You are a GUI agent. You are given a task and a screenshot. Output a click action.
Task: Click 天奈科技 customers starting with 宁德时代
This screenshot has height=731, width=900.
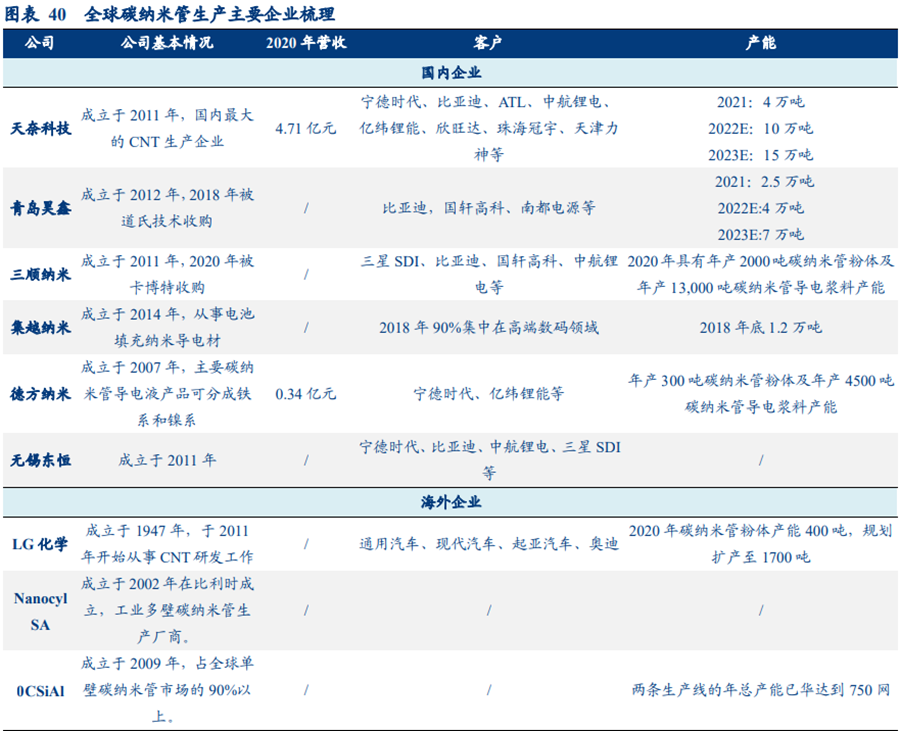point(489,129)
